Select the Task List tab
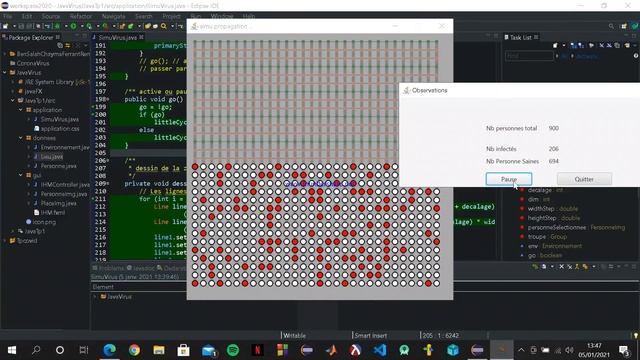This screenshot has height=360, width=640. pyautogui.click(x=521, y=37)
